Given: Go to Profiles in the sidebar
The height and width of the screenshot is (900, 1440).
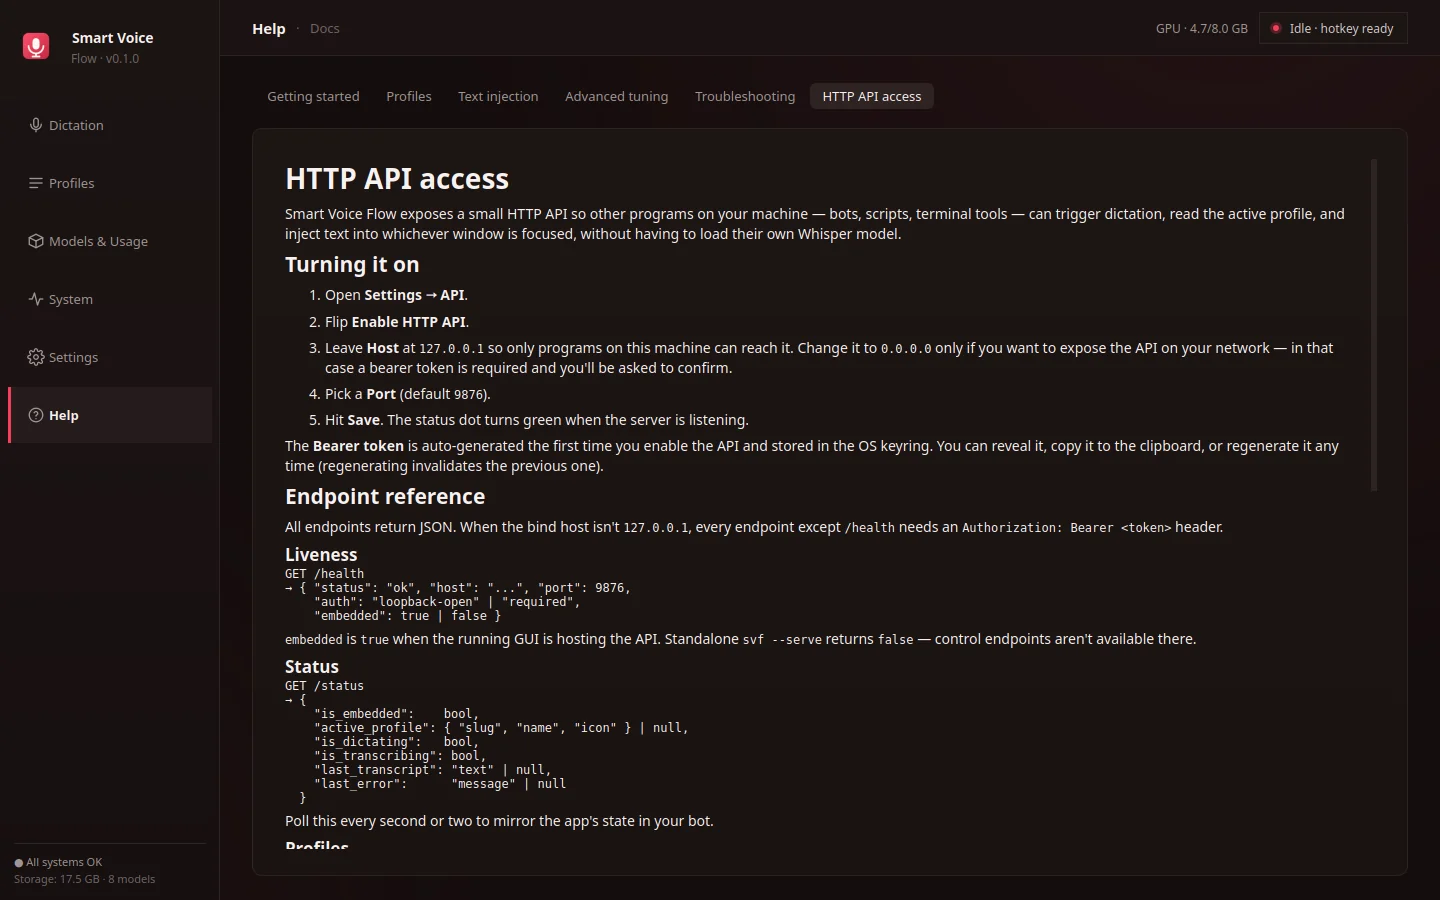Looking at the screenshot, I should [110, 183].
